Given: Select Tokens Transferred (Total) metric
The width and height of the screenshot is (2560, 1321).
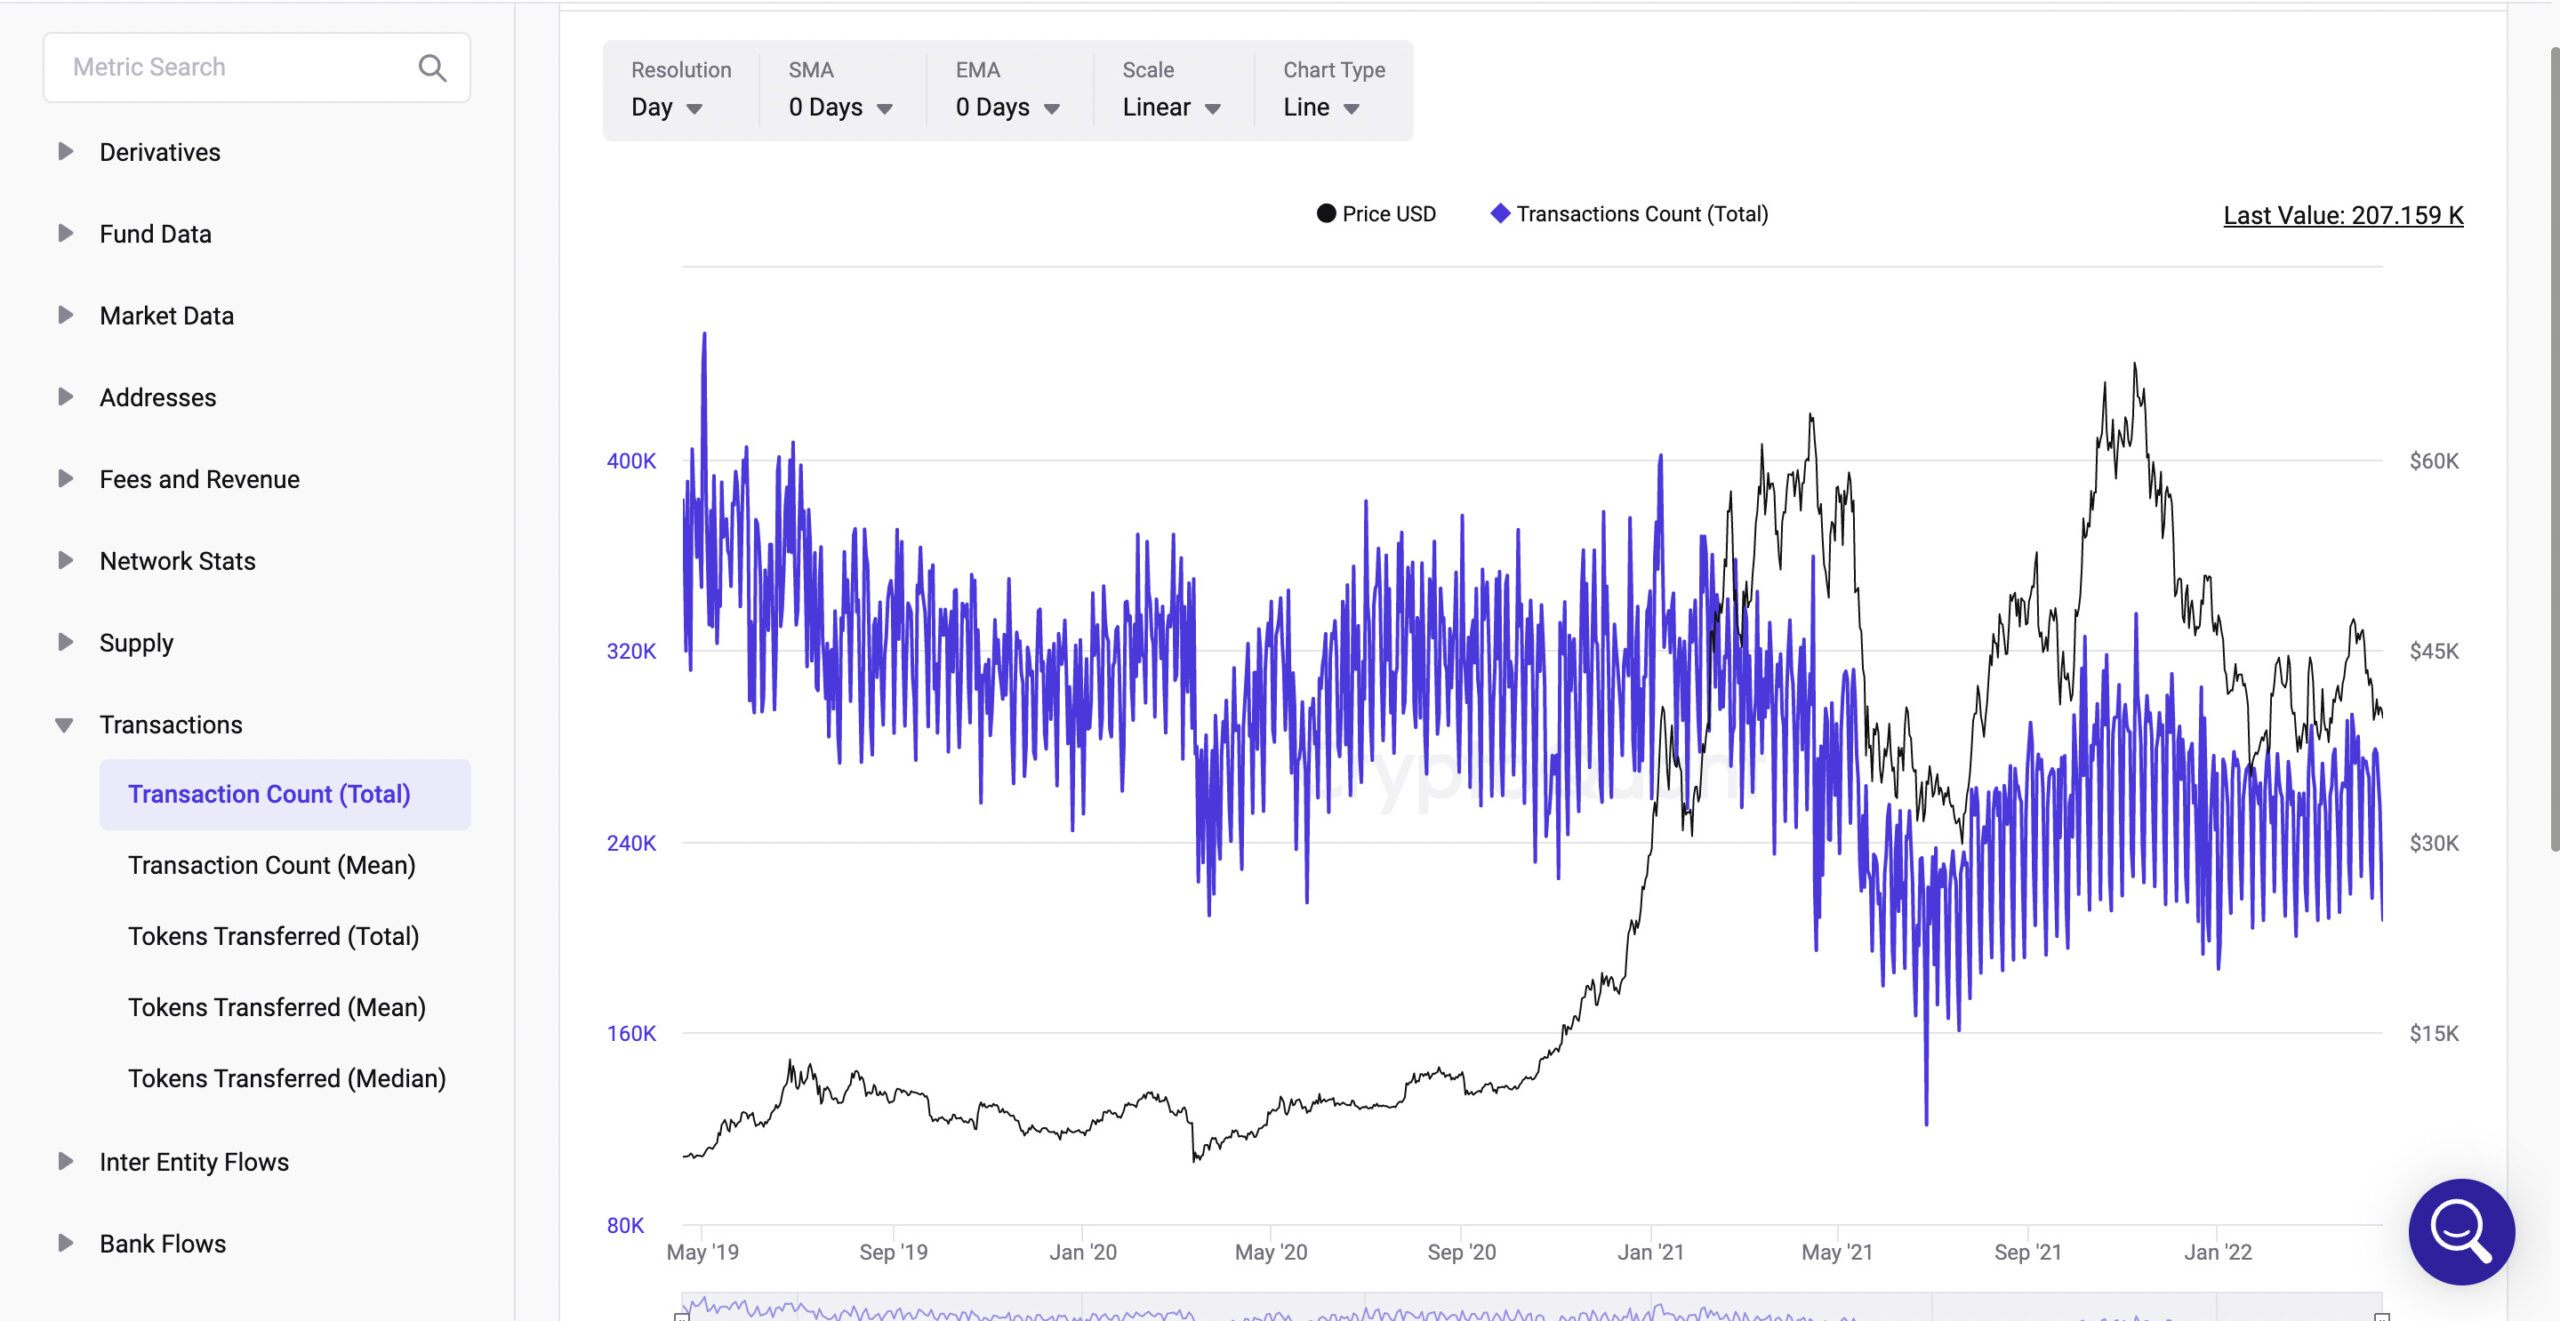Looking at the screenshot, I should click(274, 936).
